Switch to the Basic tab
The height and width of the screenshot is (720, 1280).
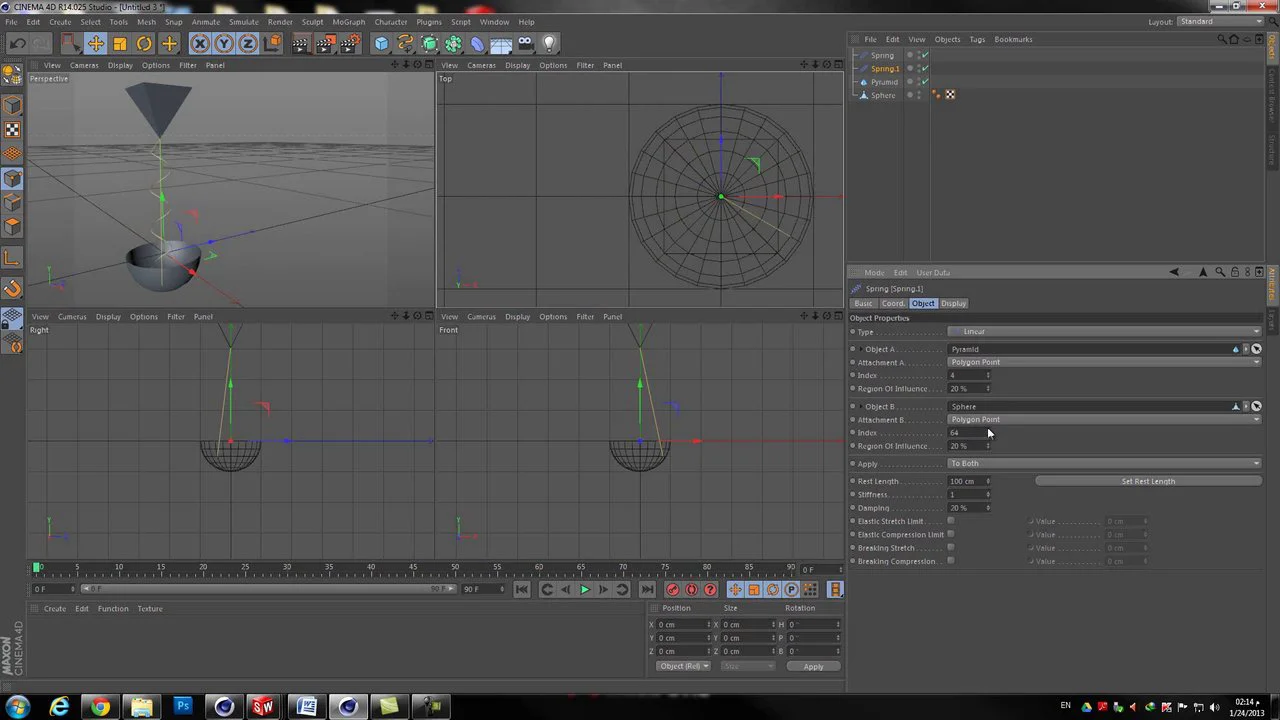[863, 303]
